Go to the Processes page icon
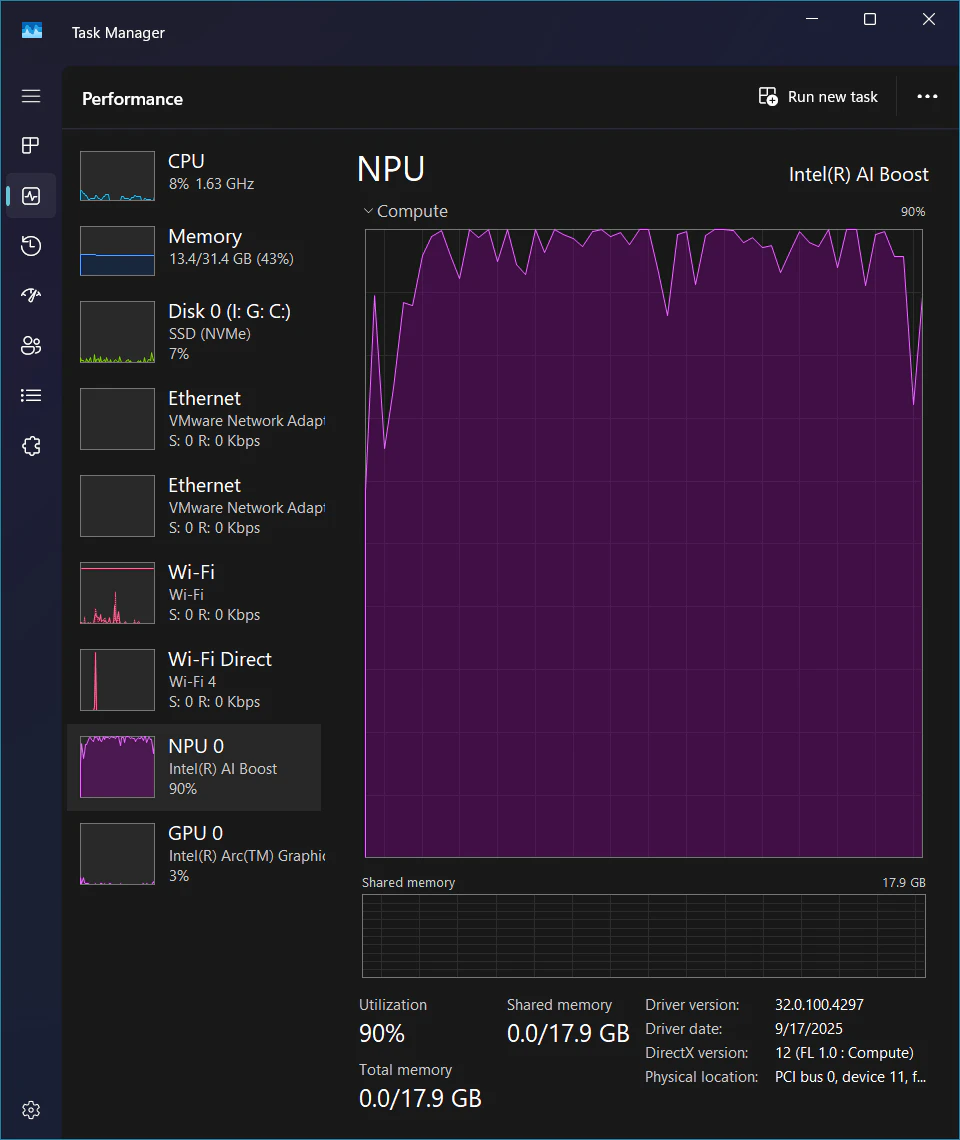The height and width of the screenshot is (1140, 960). [x=31, y=145]
